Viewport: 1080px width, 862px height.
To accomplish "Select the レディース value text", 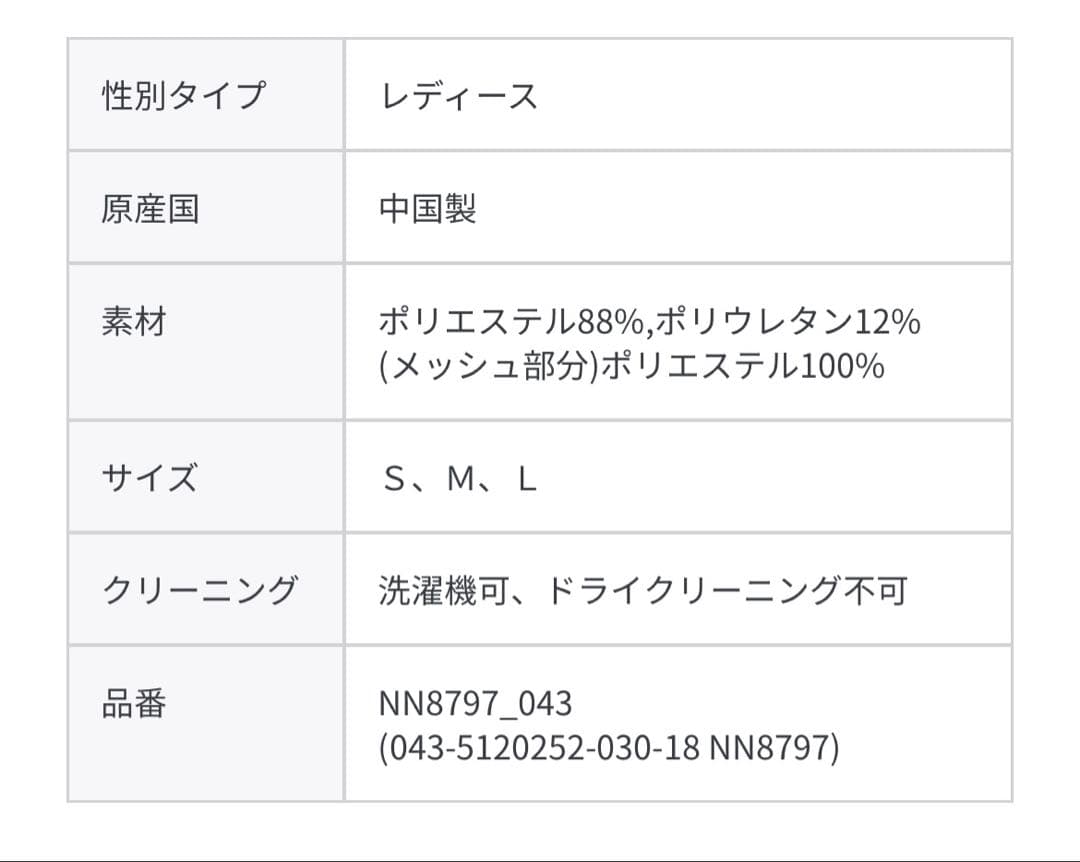I will [458, 96].
